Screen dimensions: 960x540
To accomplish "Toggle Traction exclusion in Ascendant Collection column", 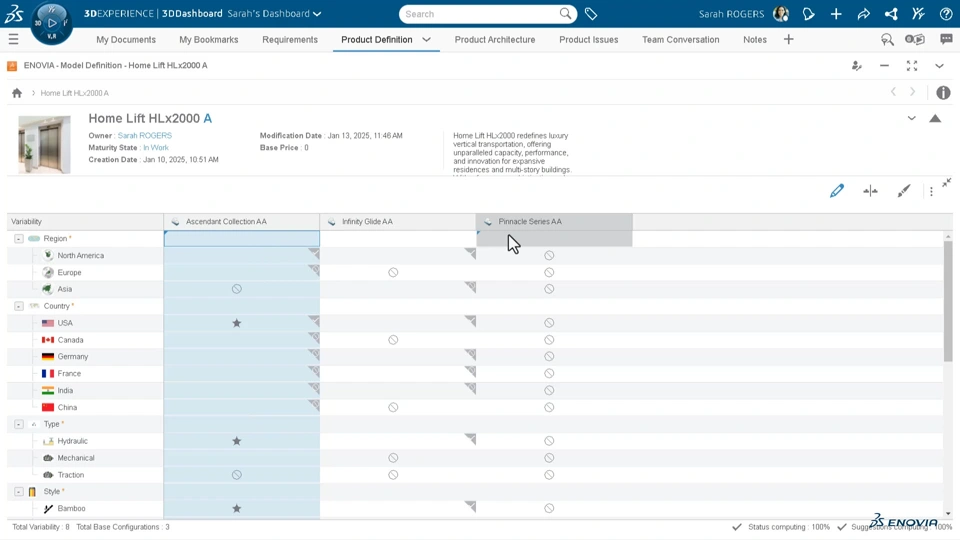I will [x=237, y=474].
